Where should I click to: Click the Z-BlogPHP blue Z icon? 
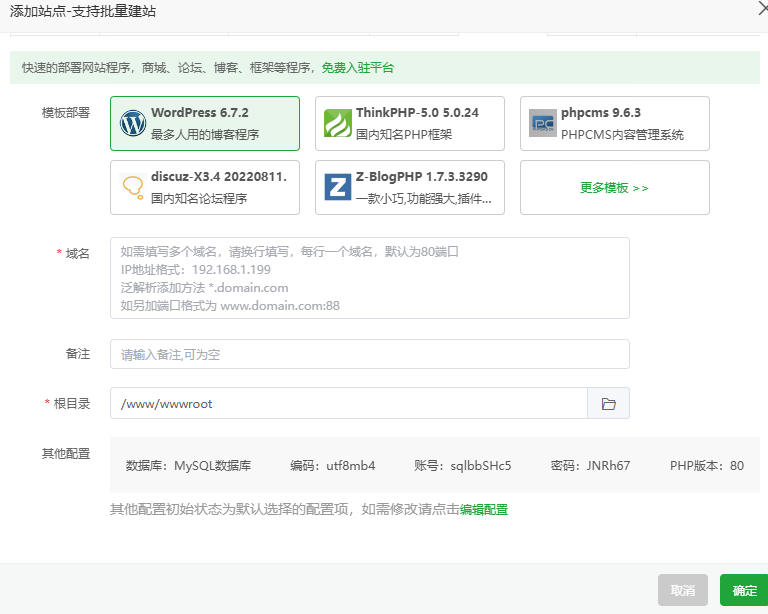(x=338, y=187)
